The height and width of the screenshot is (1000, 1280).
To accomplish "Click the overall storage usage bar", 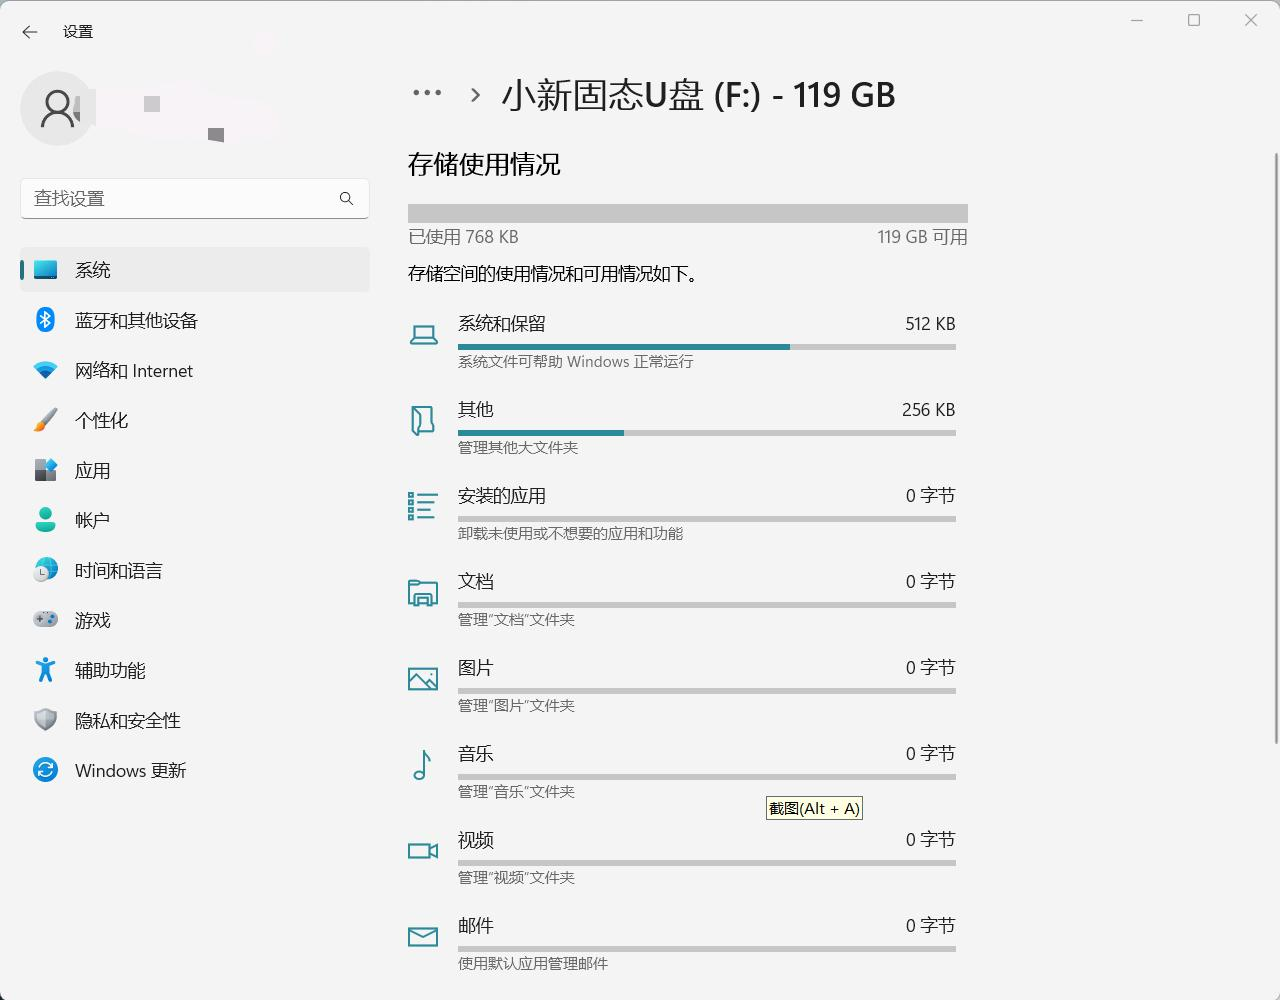I will click(x=688, y=213).
